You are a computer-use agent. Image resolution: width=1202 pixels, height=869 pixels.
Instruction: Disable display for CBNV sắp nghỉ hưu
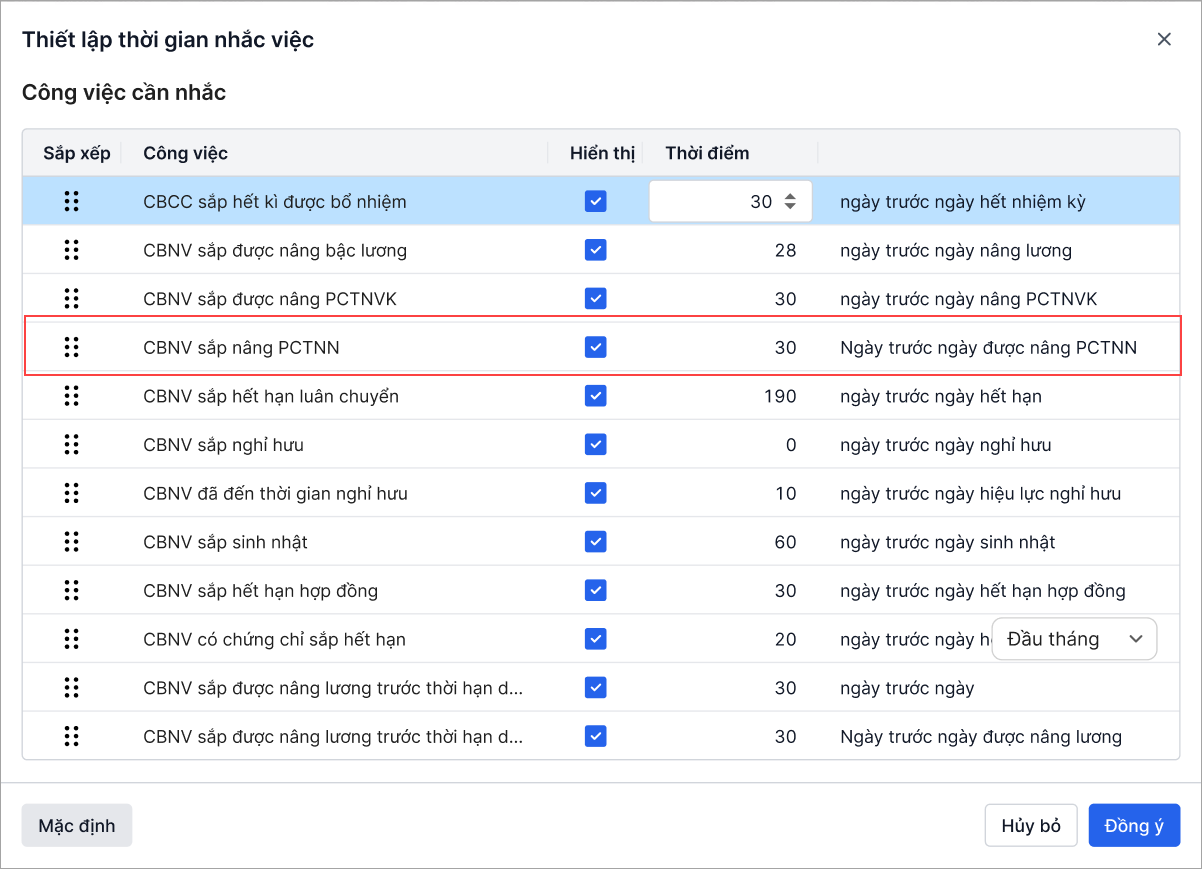click(x=596, y=444)
